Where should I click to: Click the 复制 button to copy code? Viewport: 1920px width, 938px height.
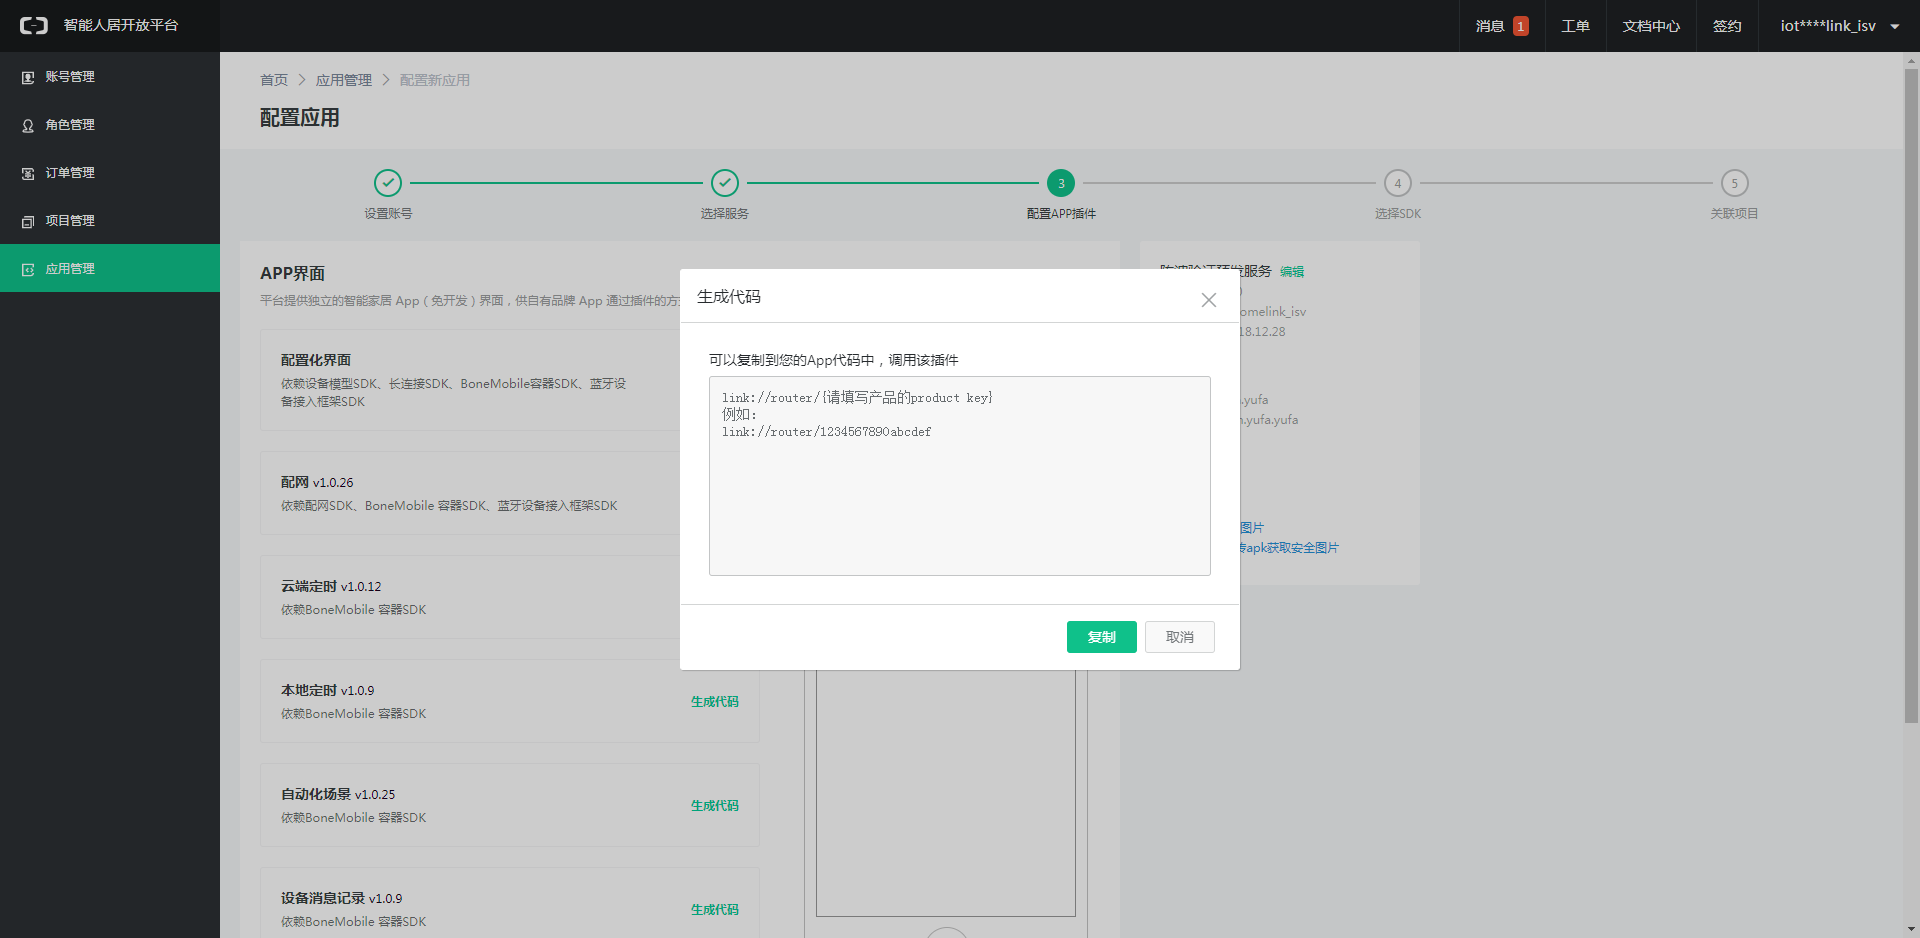1101,637
